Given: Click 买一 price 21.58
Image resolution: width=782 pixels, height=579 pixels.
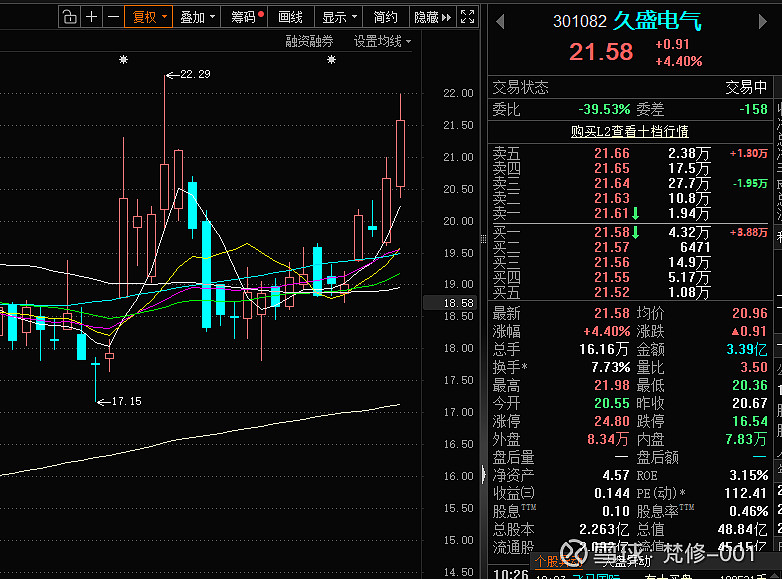Looking at the screenshot, I should point(612,232).
